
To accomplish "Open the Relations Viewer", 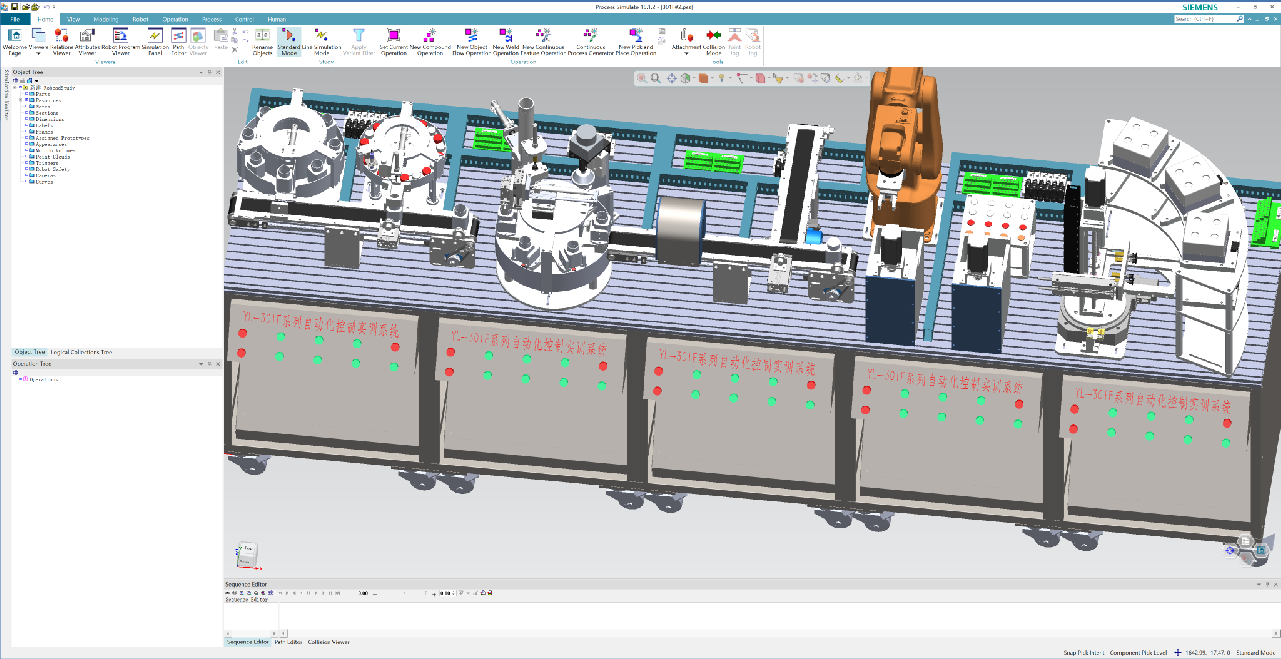I will pos(62,41).
